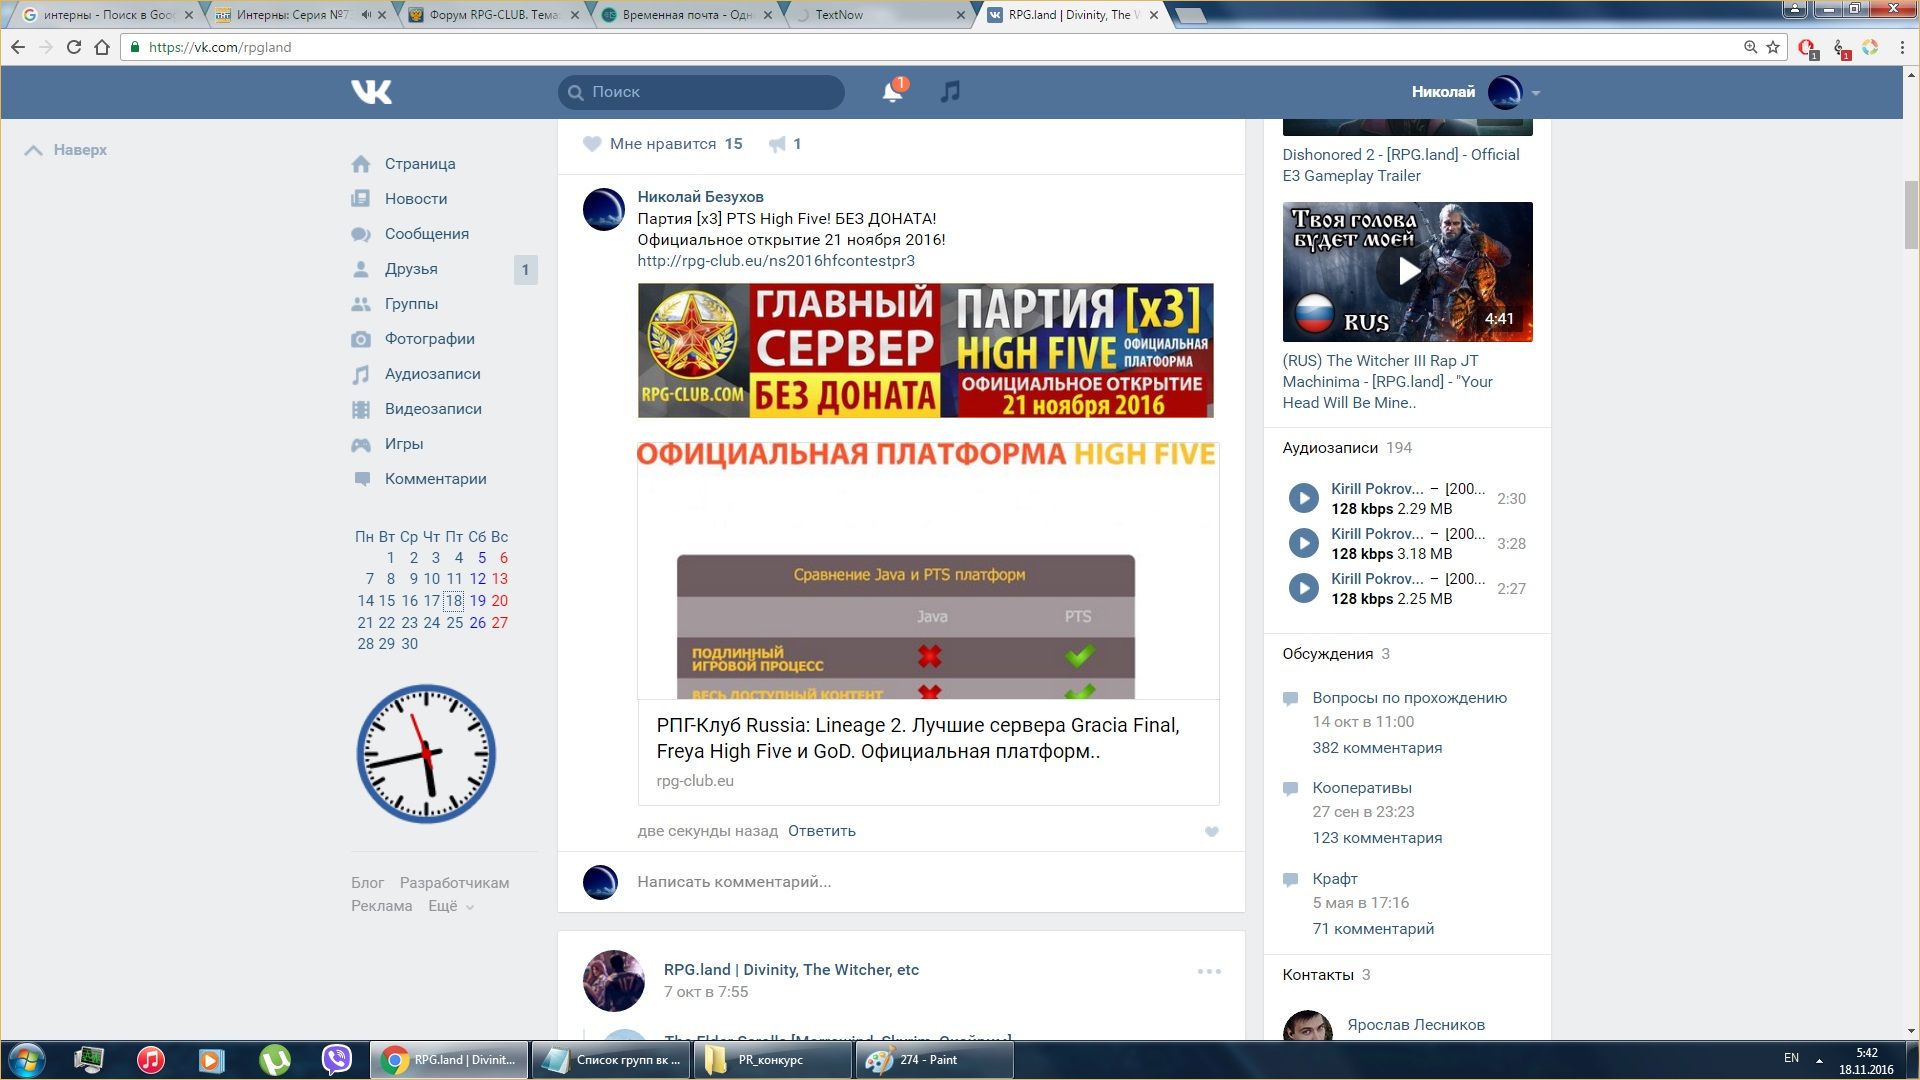1920x1080 pixels.
Task: Open post options three-dots menu
Action: 1209,971
